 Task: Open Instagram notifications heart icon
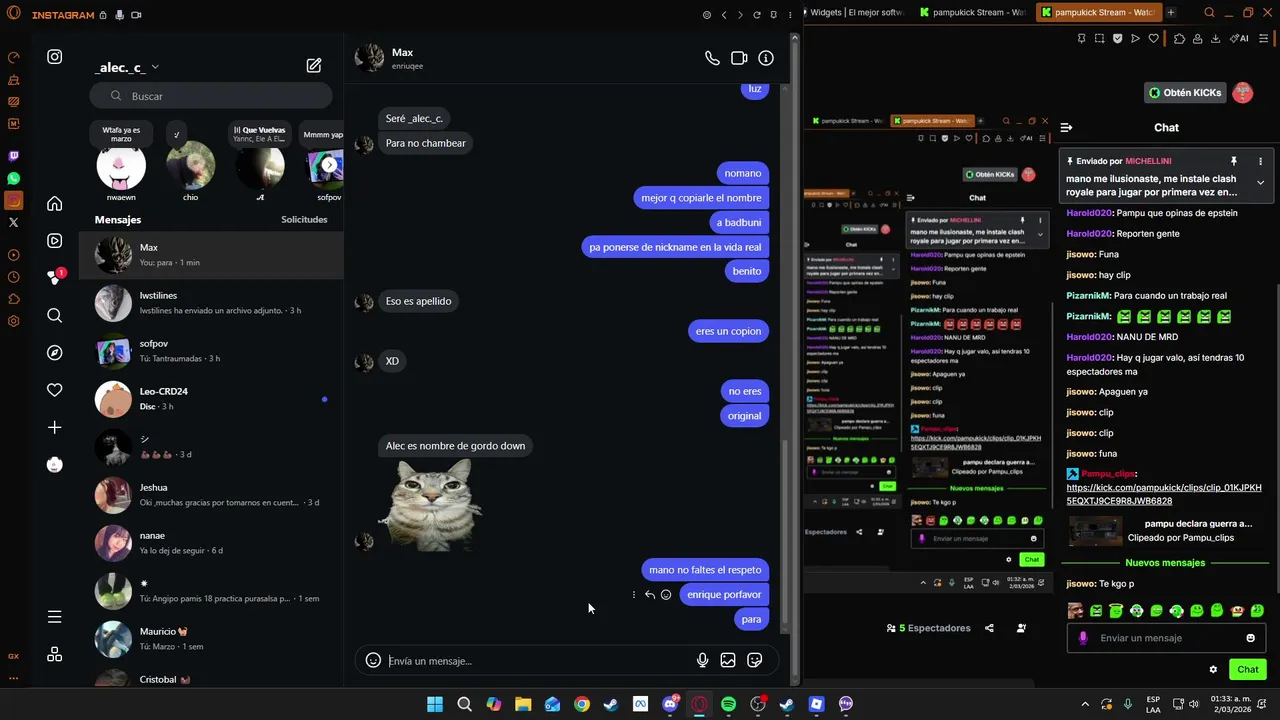click(x=55, y=390)
